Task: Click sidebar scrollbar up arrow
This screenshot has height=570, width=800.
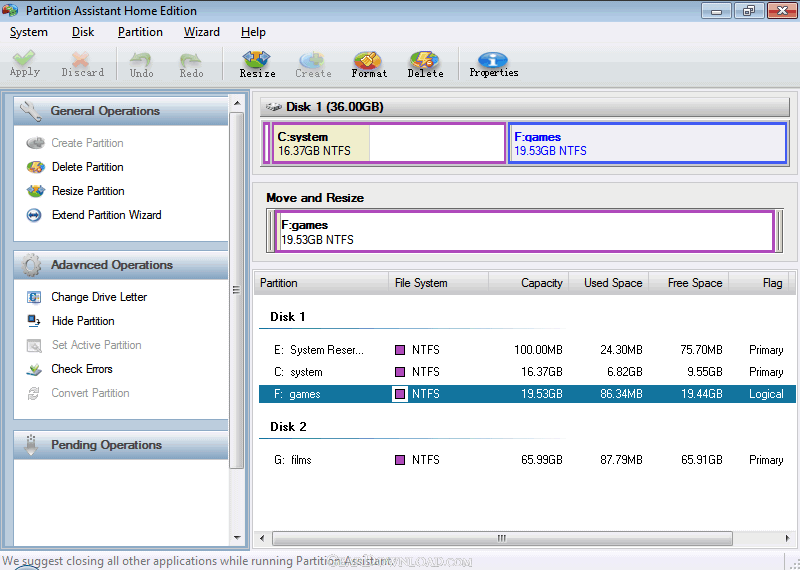Action: coord(237,103)
